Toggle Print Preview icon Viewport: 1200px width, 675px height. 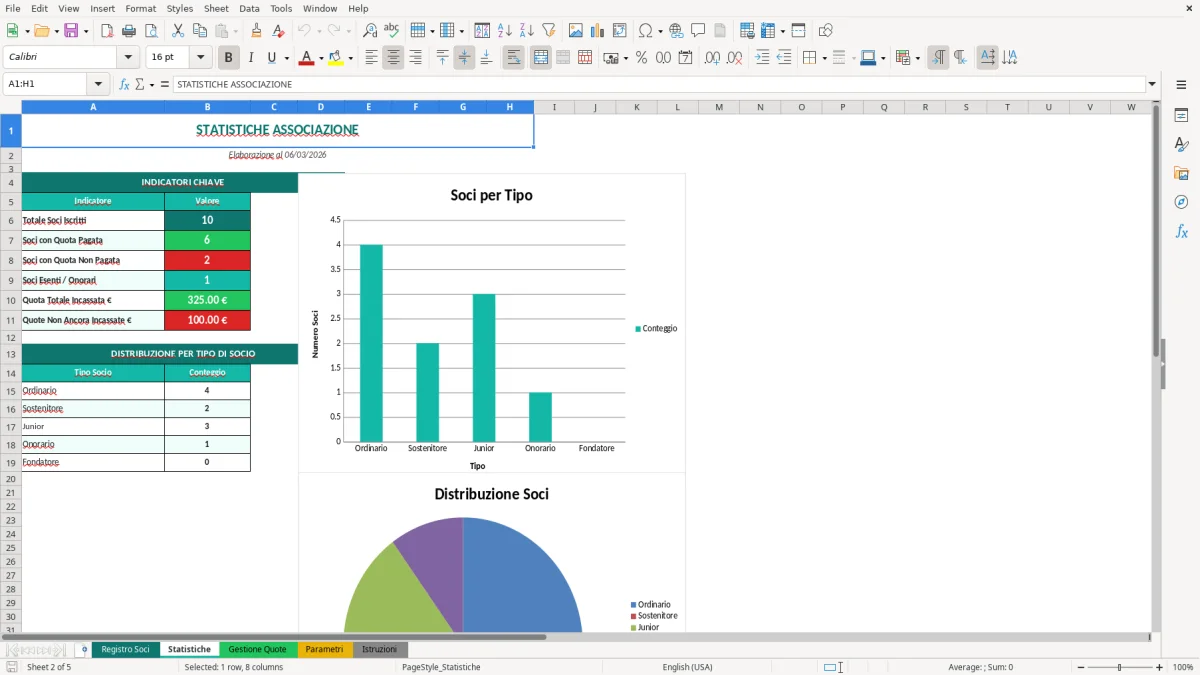click(150, 31)
